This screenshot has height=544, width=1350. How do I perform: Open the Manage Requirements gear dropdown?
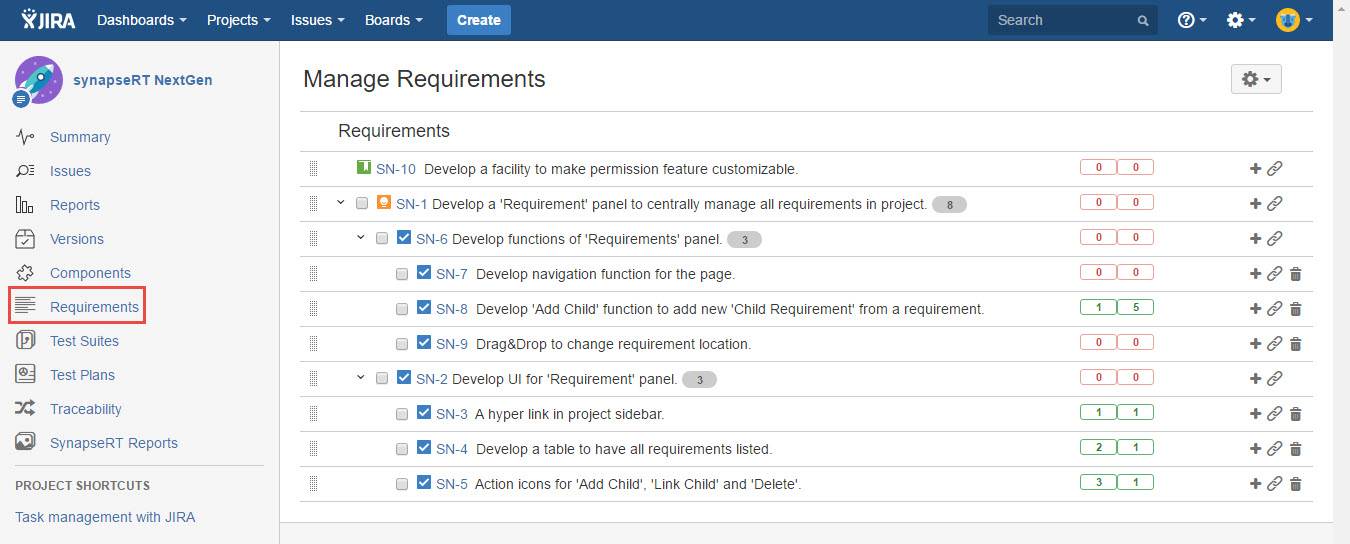(x=1256, y=79)
